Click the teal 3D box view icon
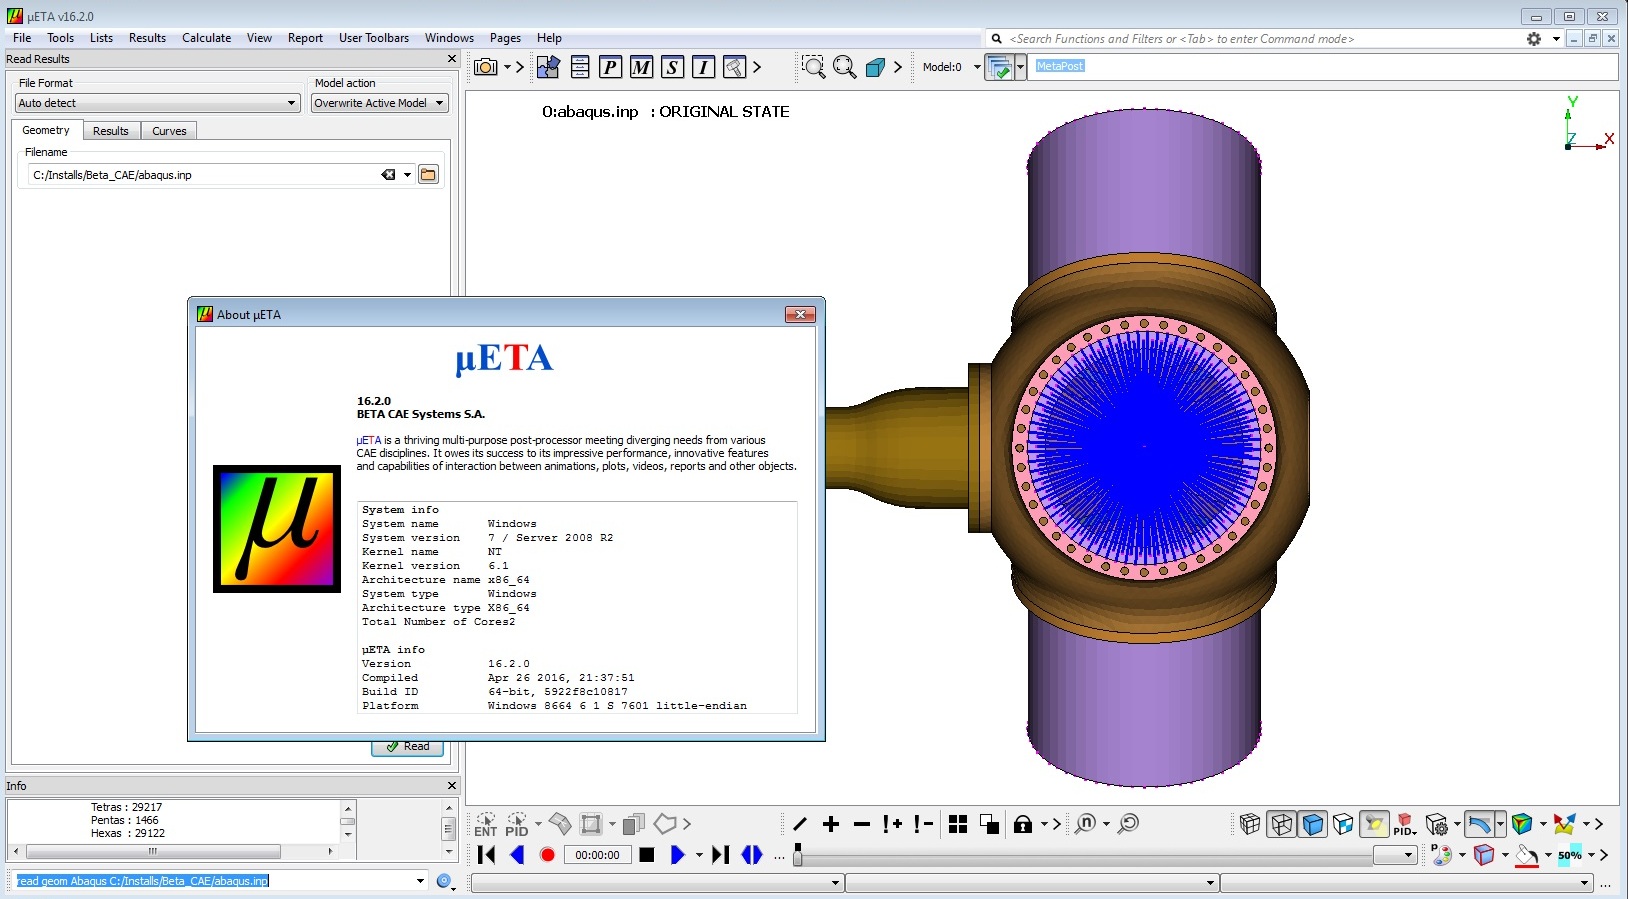1628x899 pixels. click(875, 67)
